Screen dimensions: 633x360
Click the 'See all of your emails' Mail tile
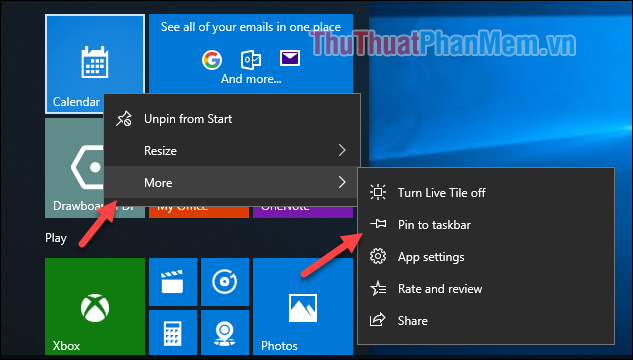[251, 54]
